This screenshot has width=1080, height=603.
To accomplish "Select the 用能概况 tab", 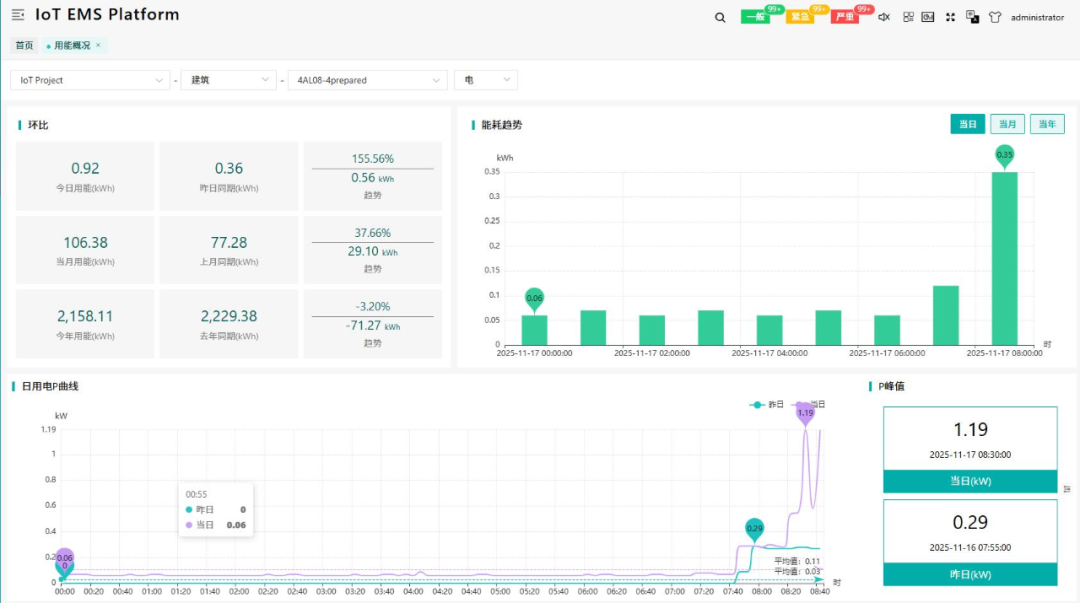I will (72, 45).
